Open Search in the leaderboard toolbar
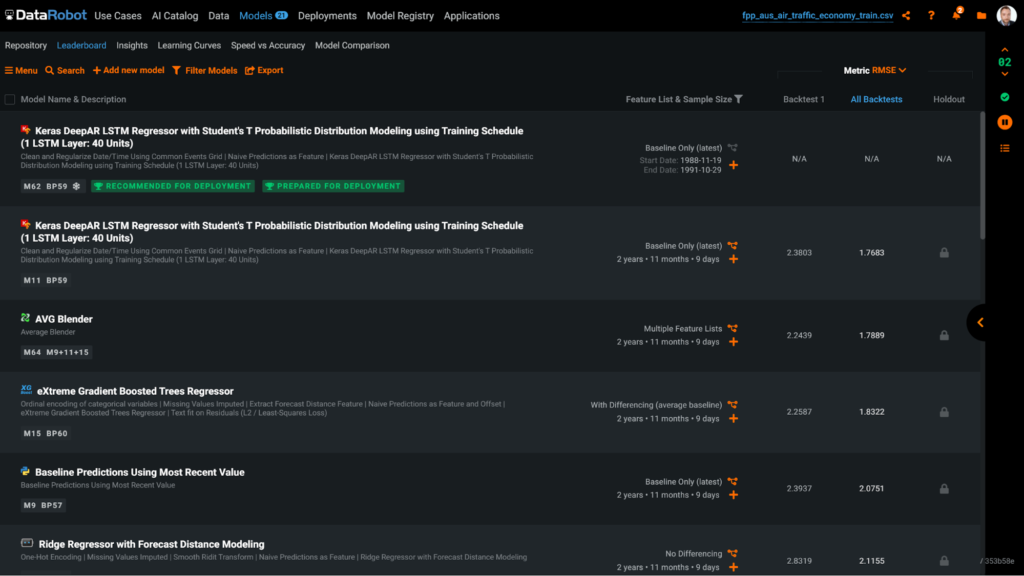This screenshot has width=1024, height=576. coord(64,70)
